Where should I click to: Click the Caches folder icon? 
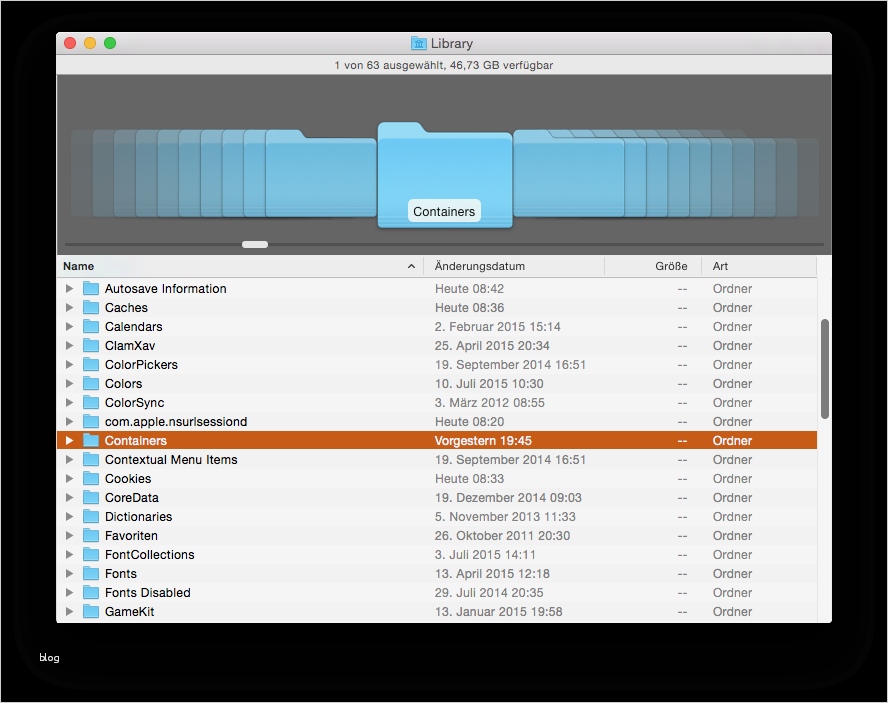pos(91,308)
